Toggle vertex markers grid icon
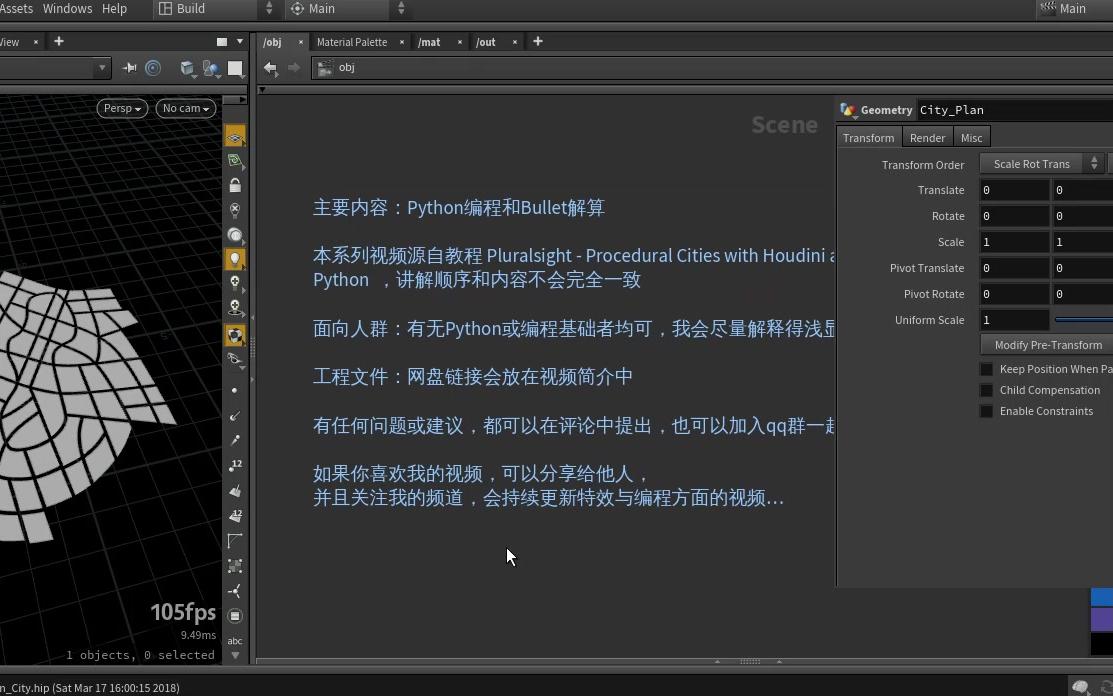 235,565
